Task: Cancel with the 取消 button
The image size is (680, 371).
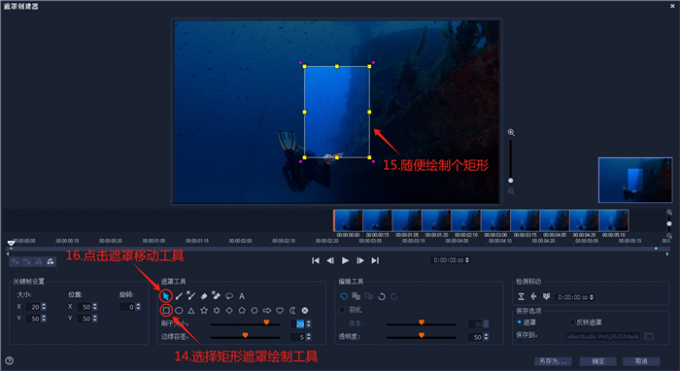Action: click(x=641, y=361)
